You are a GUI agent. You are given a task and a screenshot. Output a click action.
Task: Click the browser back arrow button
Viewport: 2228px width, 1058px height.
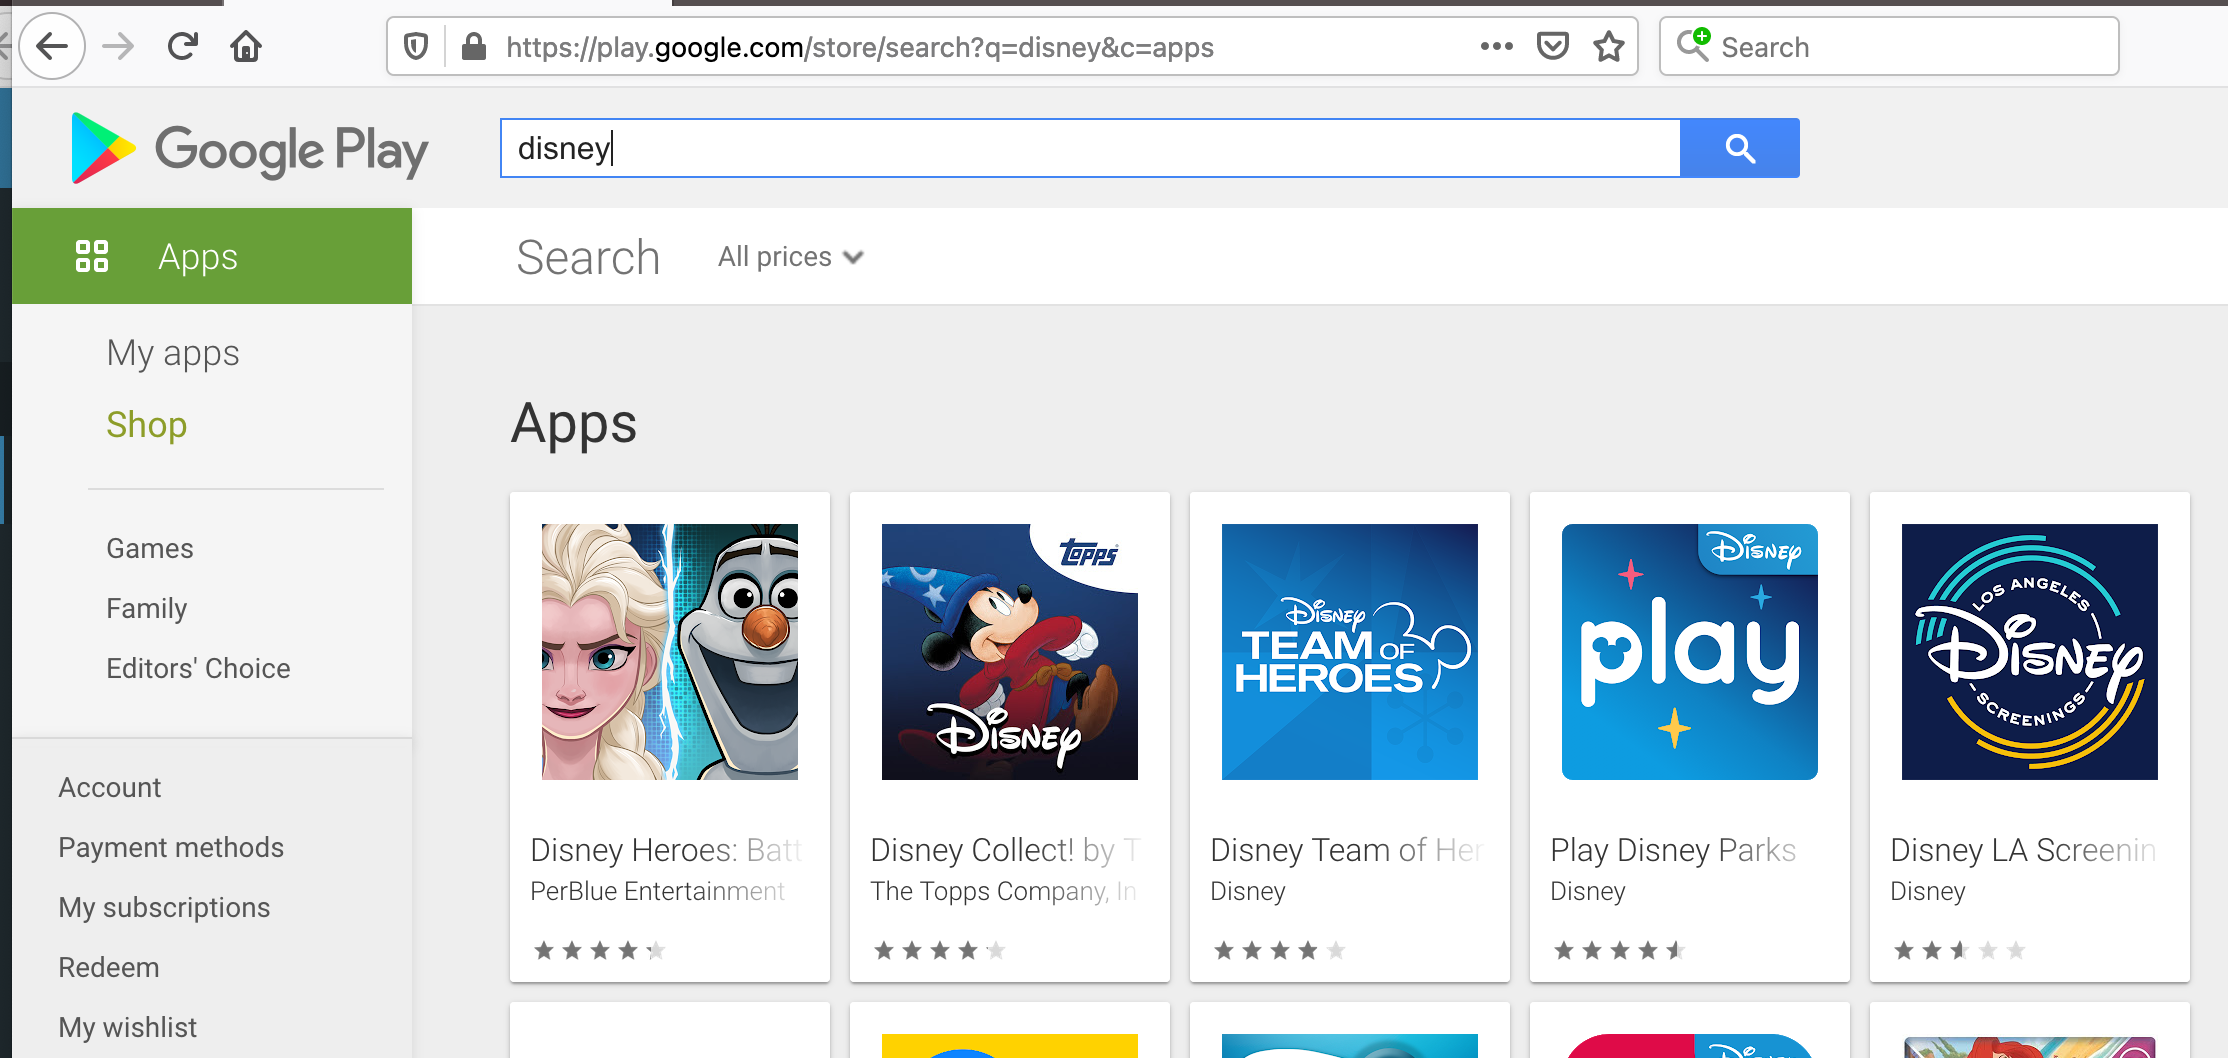coord(52,46)
